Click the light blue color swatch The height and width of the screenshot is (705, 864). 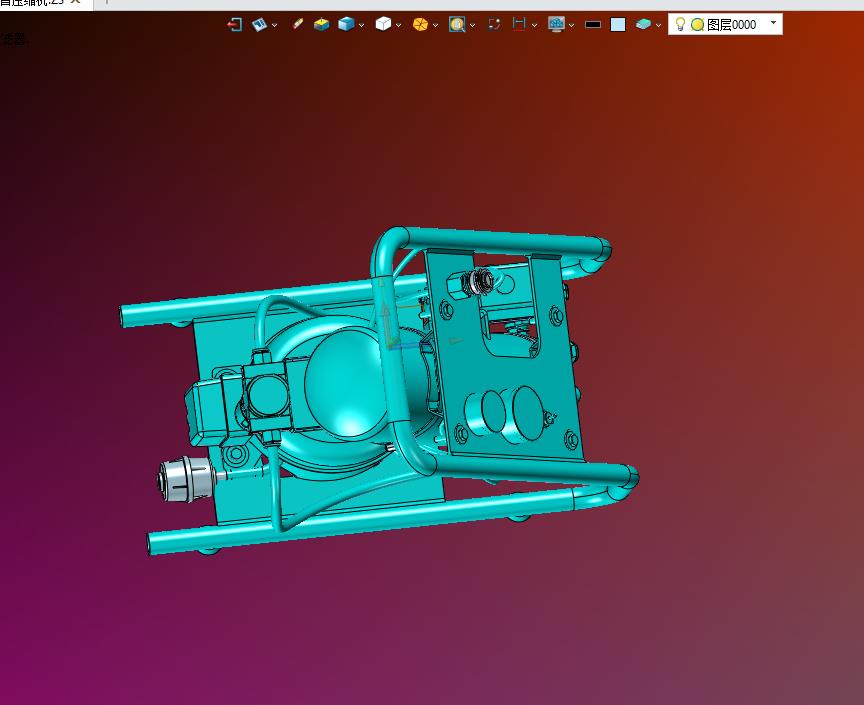point(618,25)
